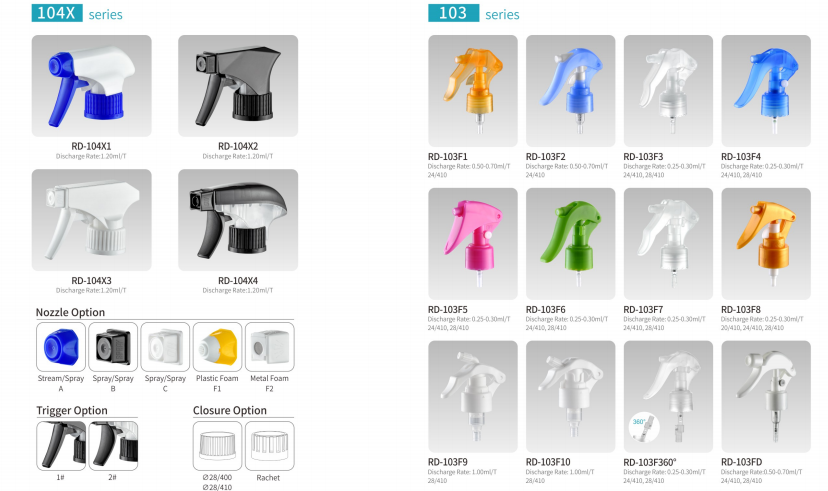The height and width of the screenshot is (491, 828).
Task: Open the orange RD-103F1 mini trigger
Action: [x=473, y=91]
